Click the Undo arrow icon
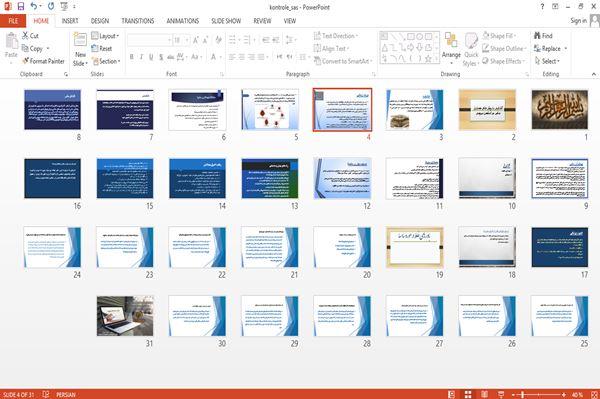Screen dimensions: 600x399 pos(34,7)
